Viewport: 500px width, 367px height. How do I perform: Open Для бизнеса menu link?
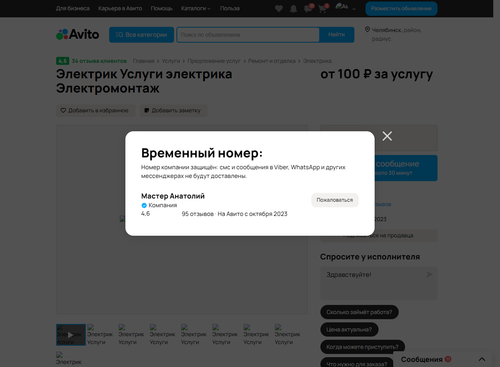coord(73,8)
